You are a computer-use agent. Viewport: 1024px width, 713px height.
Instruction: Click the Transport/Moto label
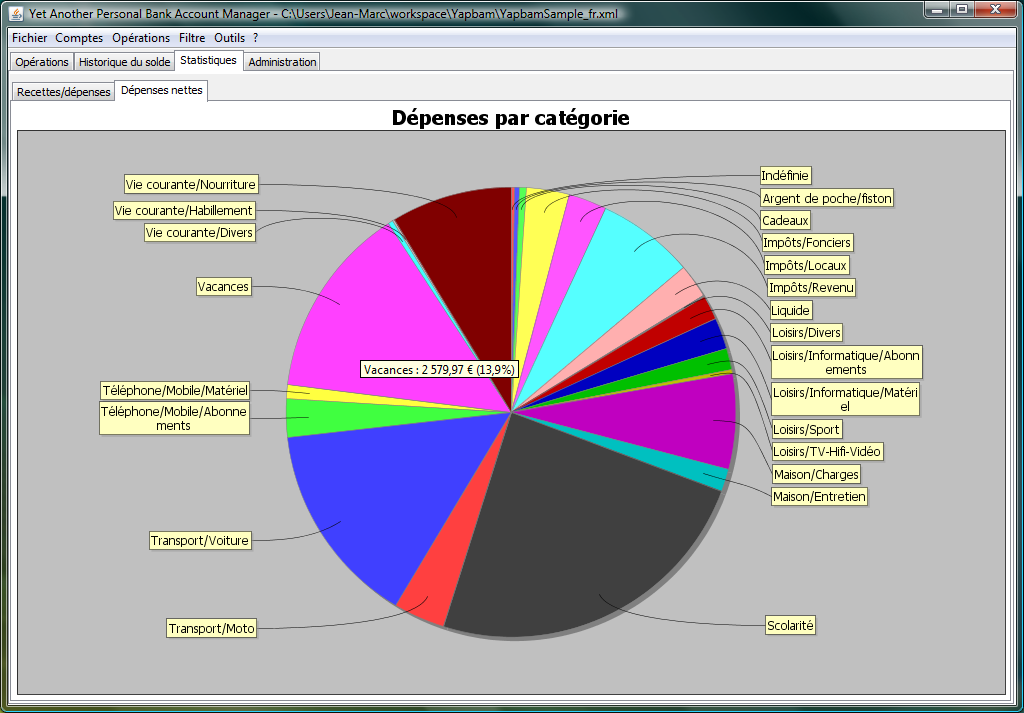[x=212, y=628]
